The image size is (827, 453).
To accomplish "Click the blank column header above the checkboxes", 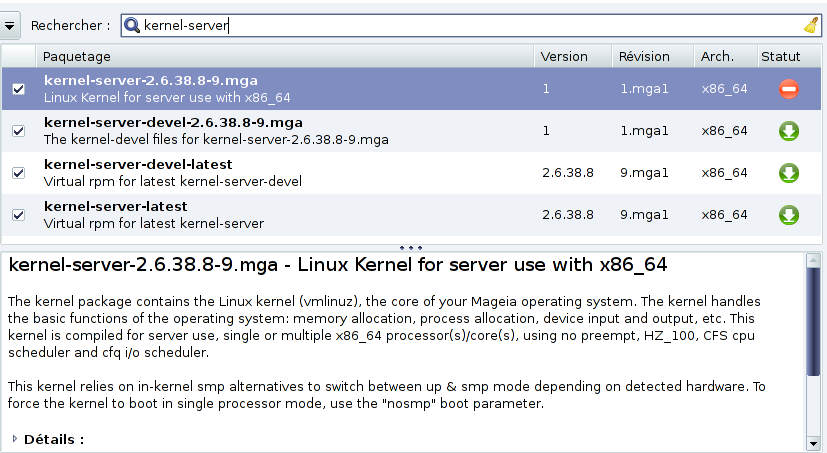I will [18, 56].
